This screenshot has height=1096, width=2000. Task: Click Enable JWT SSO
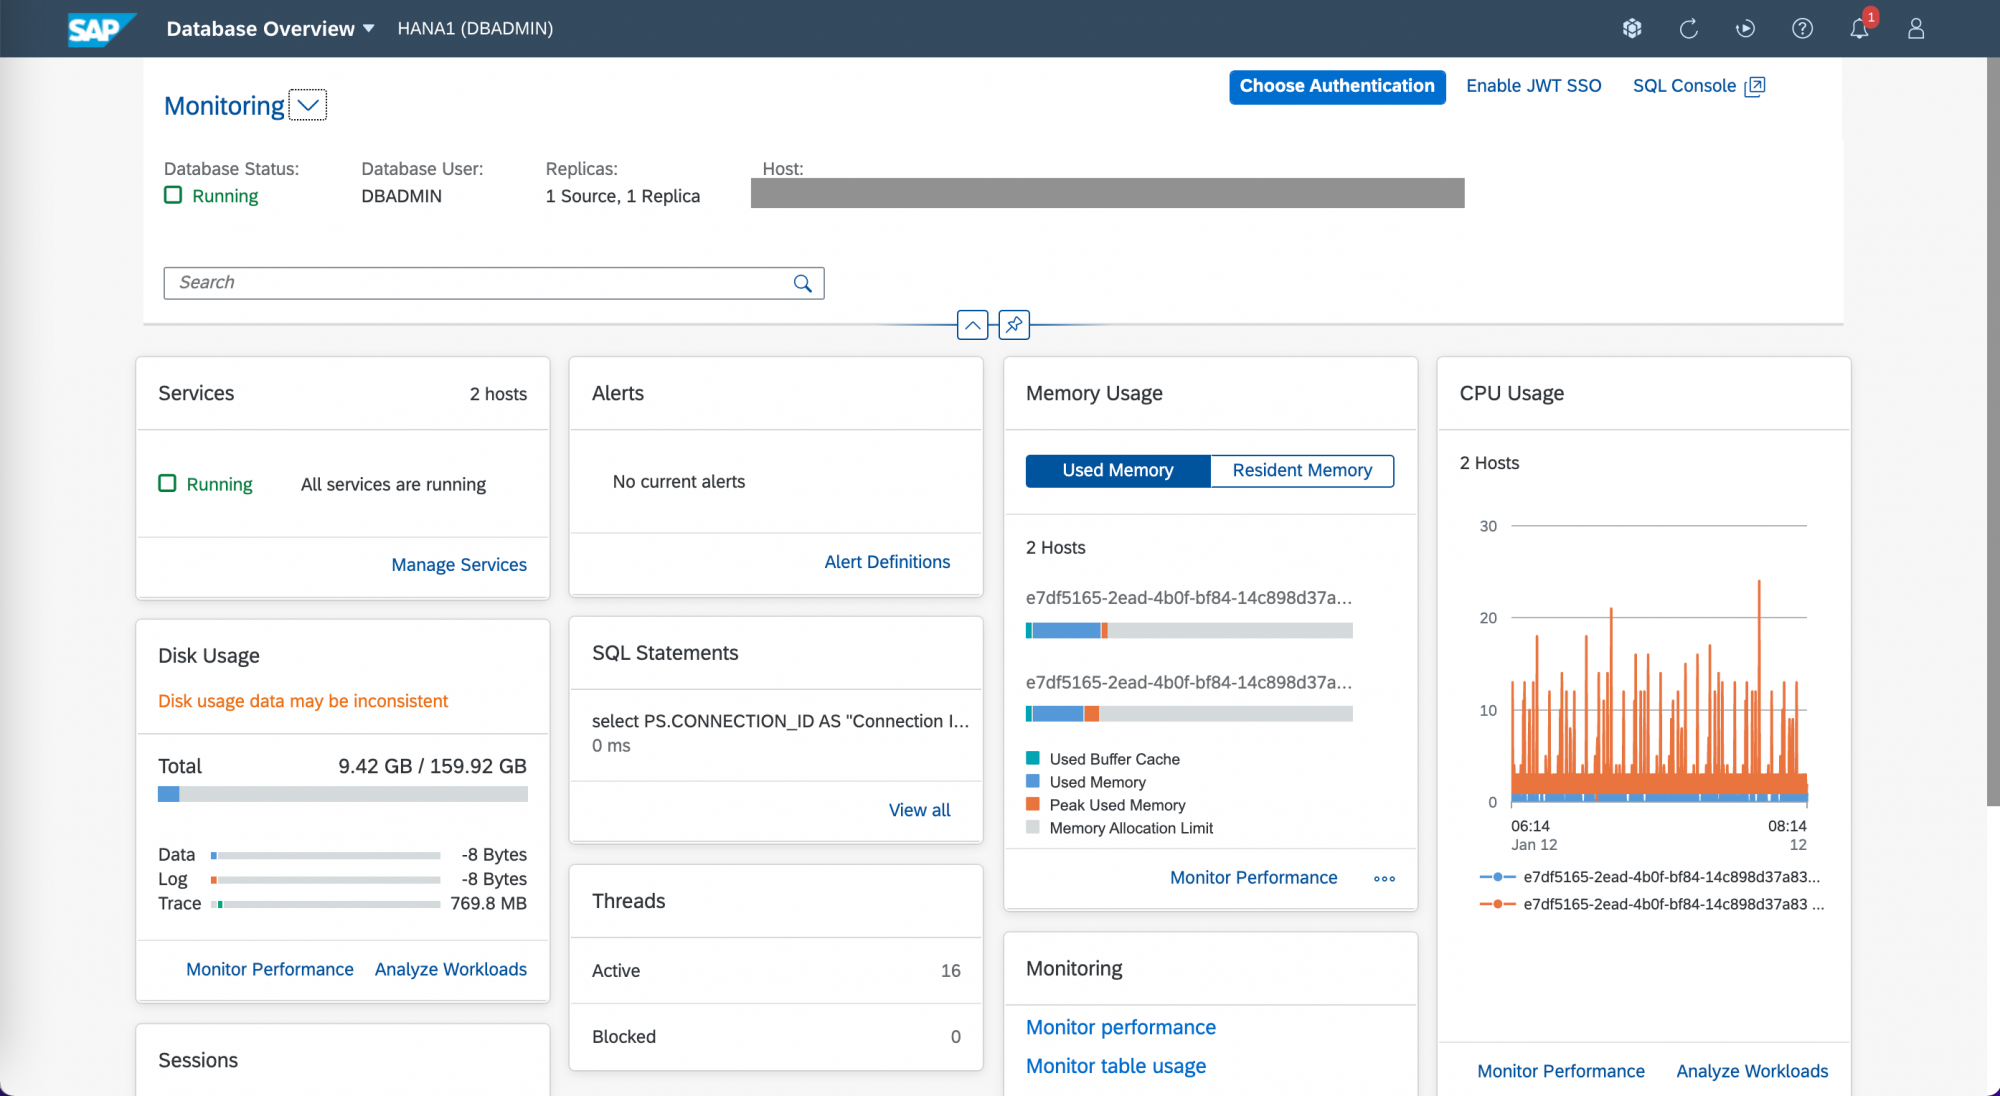coord(1533,86)
